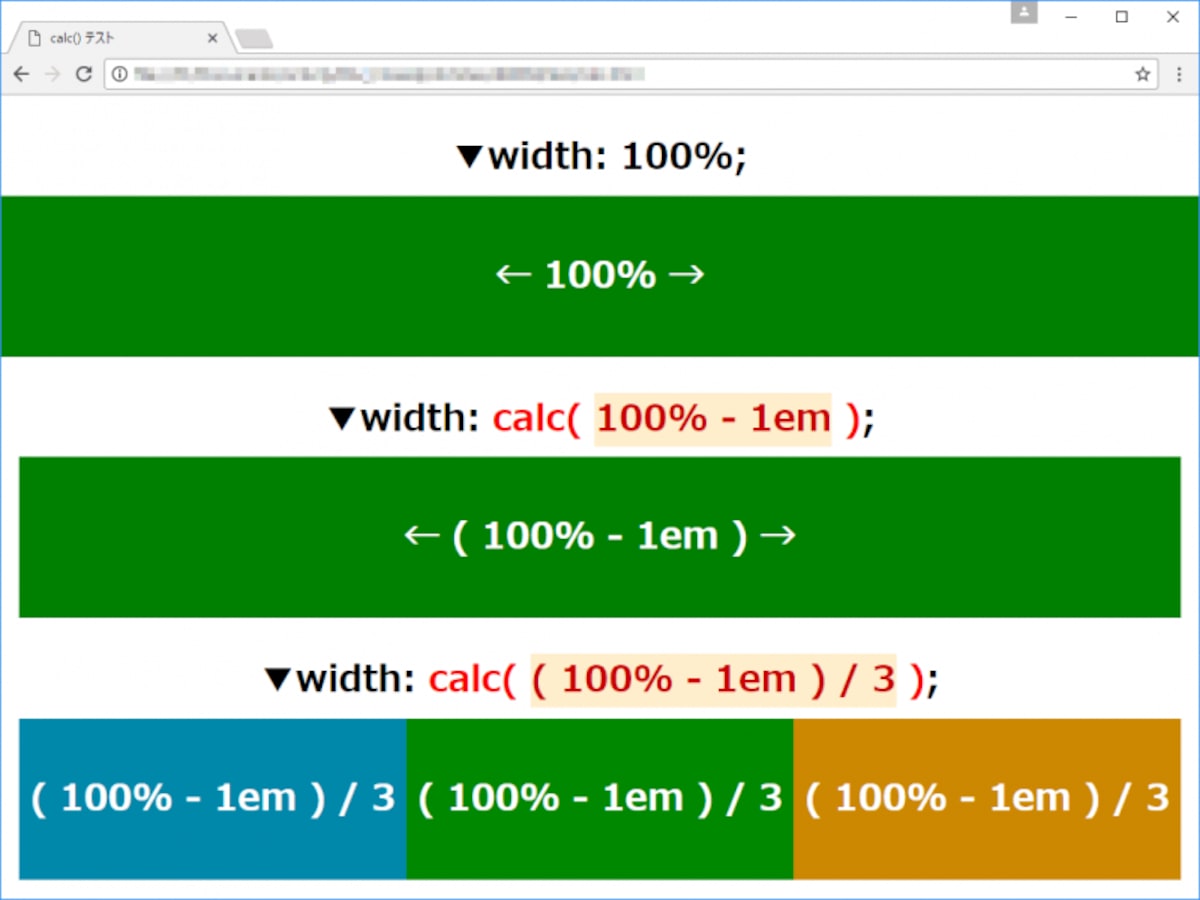
Task: Click the highlighted "( 100% - 1em ) / 3" heading code
Action: pyautogui.click(x=713, y=680)
